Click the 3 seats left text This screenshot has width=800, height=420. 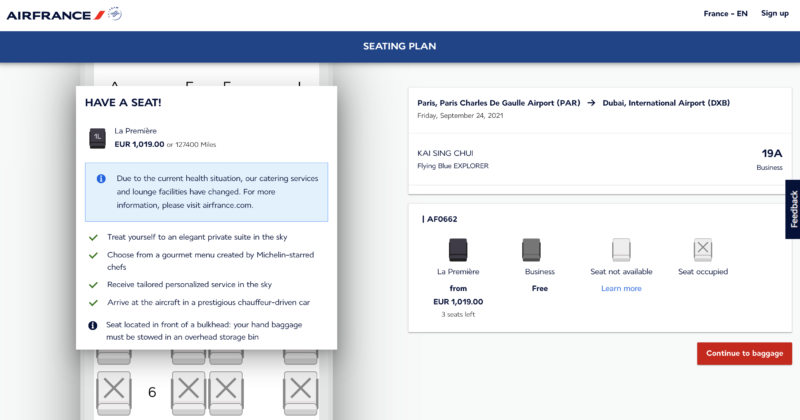pos(458,314)
